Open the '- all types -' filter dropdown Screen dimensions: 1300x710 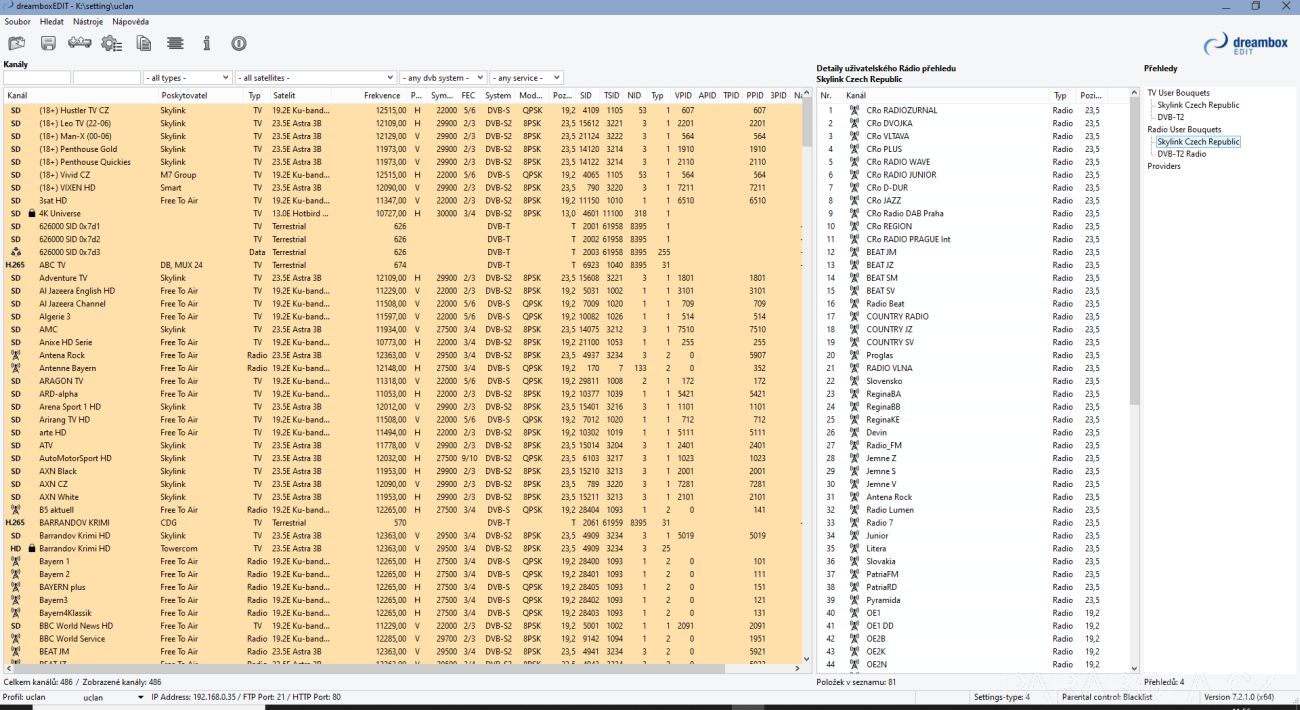pos(187,77)
